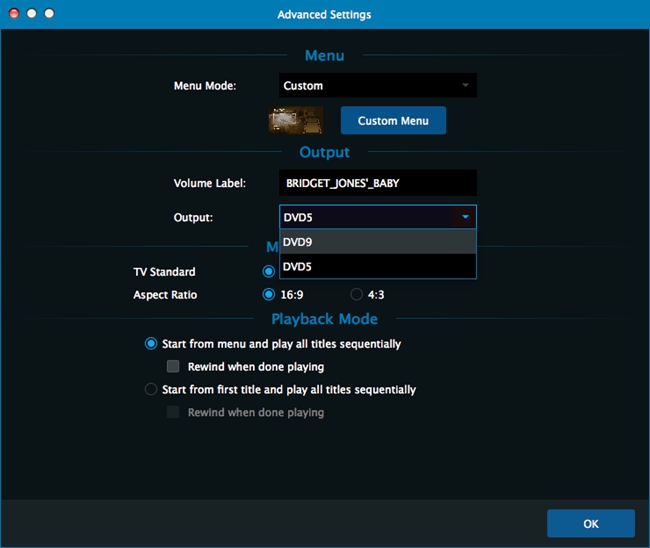Click the Custom Menu button
Viewport: 650px width, 548px height.
point(393,120)
